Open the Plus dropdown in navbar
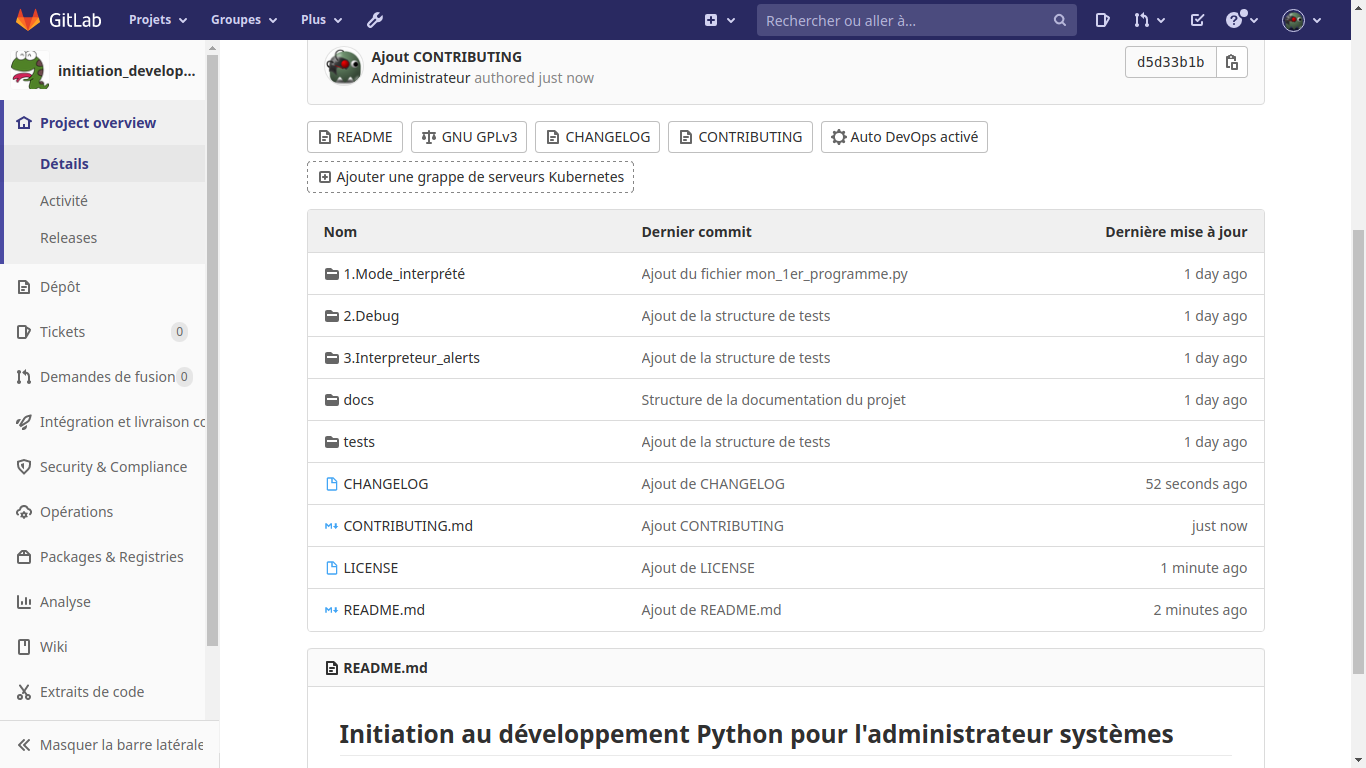Viewport: 1366px width, 768px height. [x=321, y=20]
